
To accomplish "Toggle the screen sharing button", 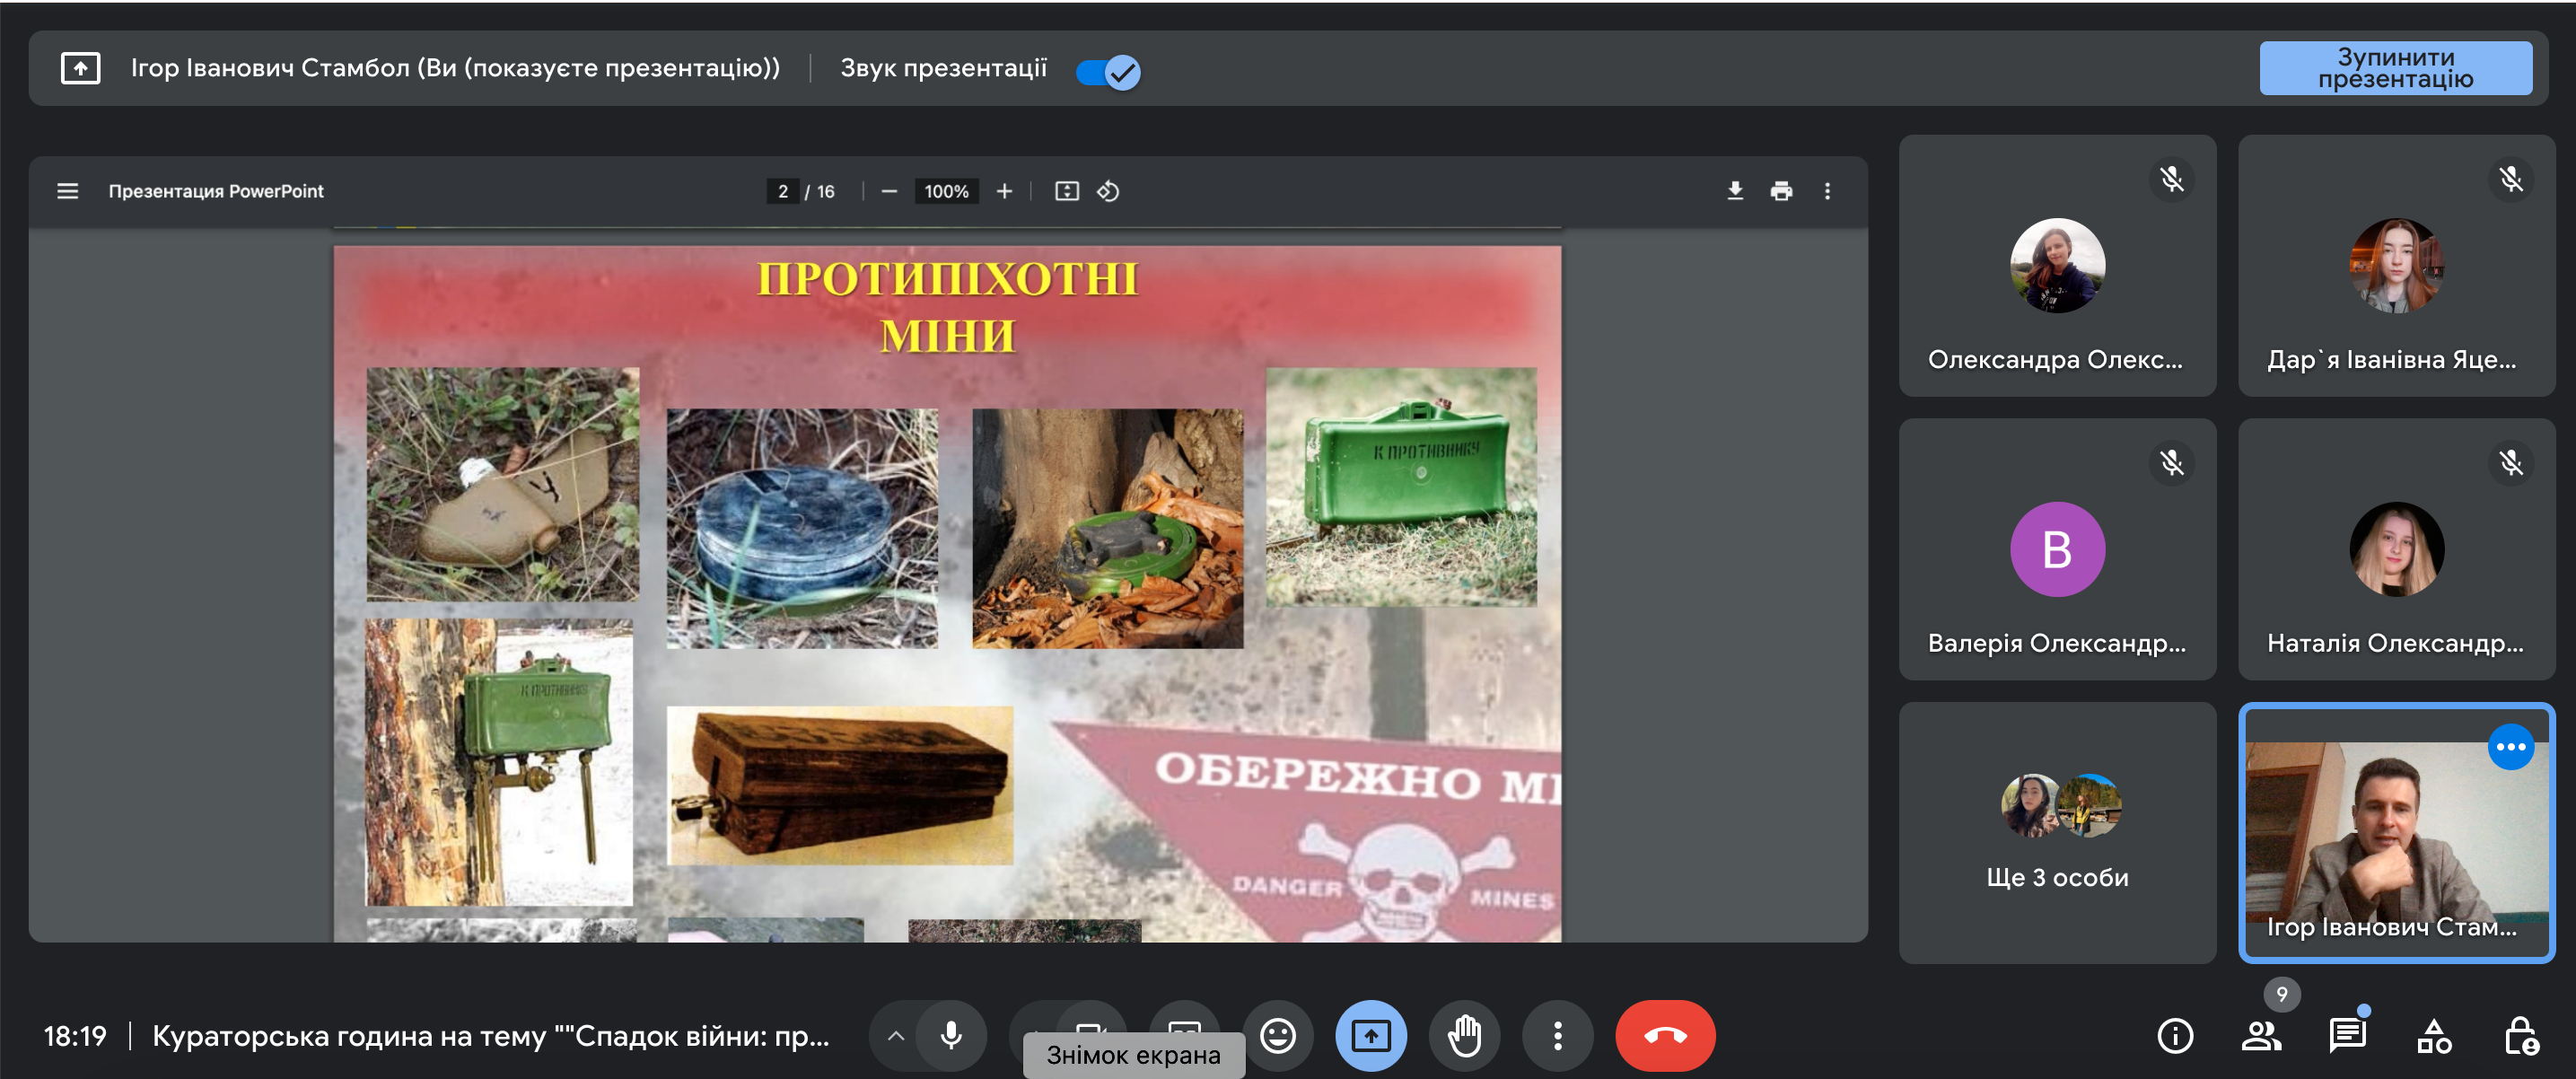I will [1370, 1035].
